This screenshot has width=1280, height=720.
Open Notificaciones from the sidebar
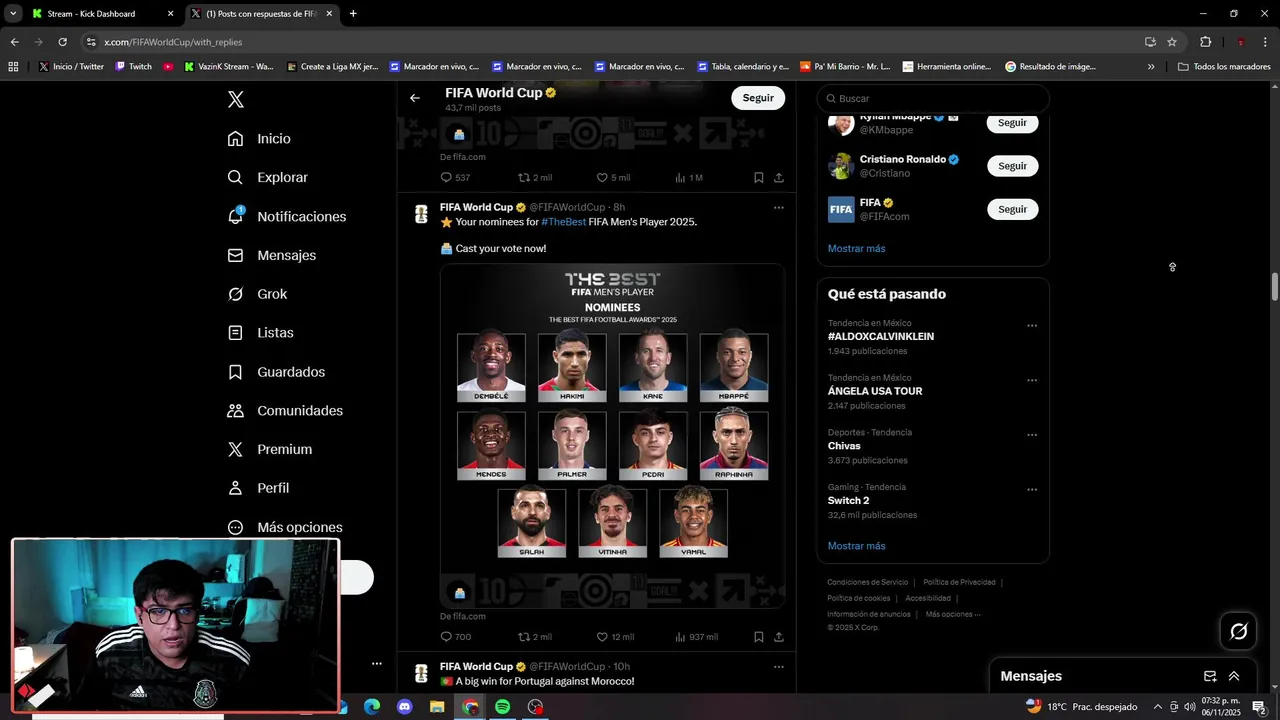tap(286, 216)
